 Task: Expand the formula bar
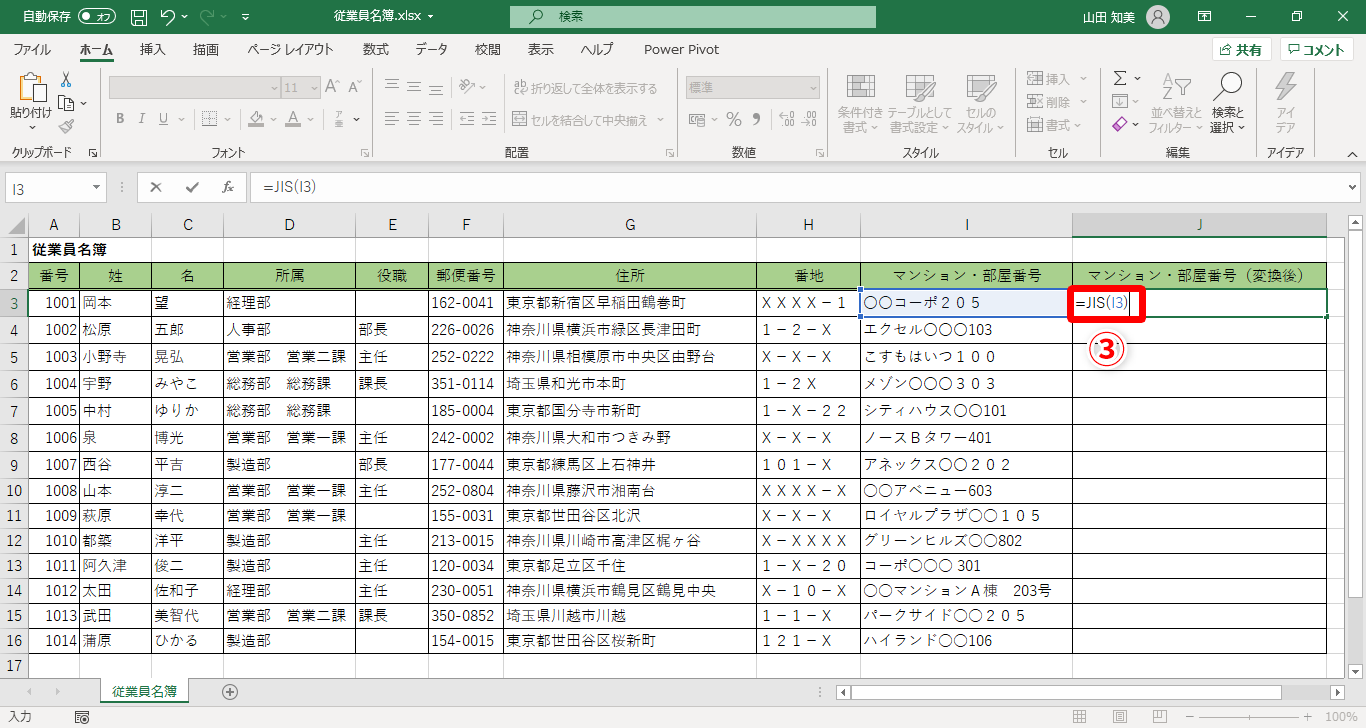(x=1353, y=187)
